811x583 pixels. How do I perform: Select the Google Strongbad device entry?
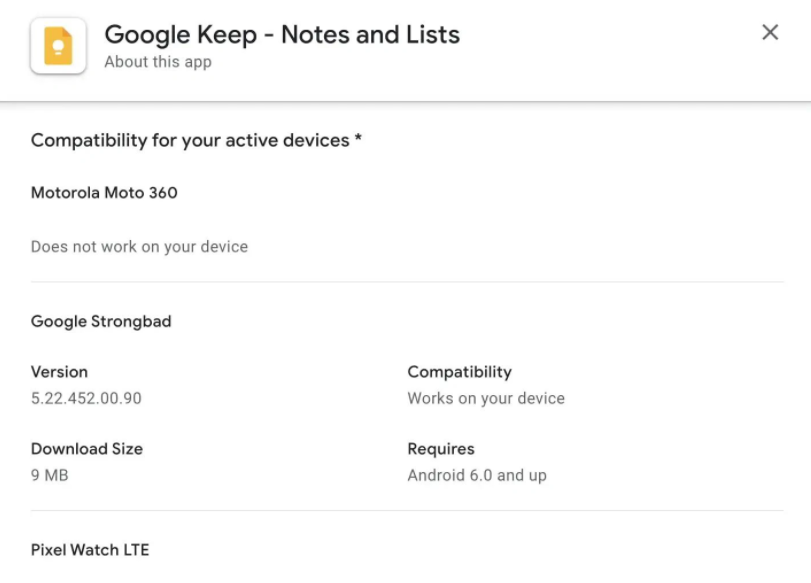[x=101, y=321]
